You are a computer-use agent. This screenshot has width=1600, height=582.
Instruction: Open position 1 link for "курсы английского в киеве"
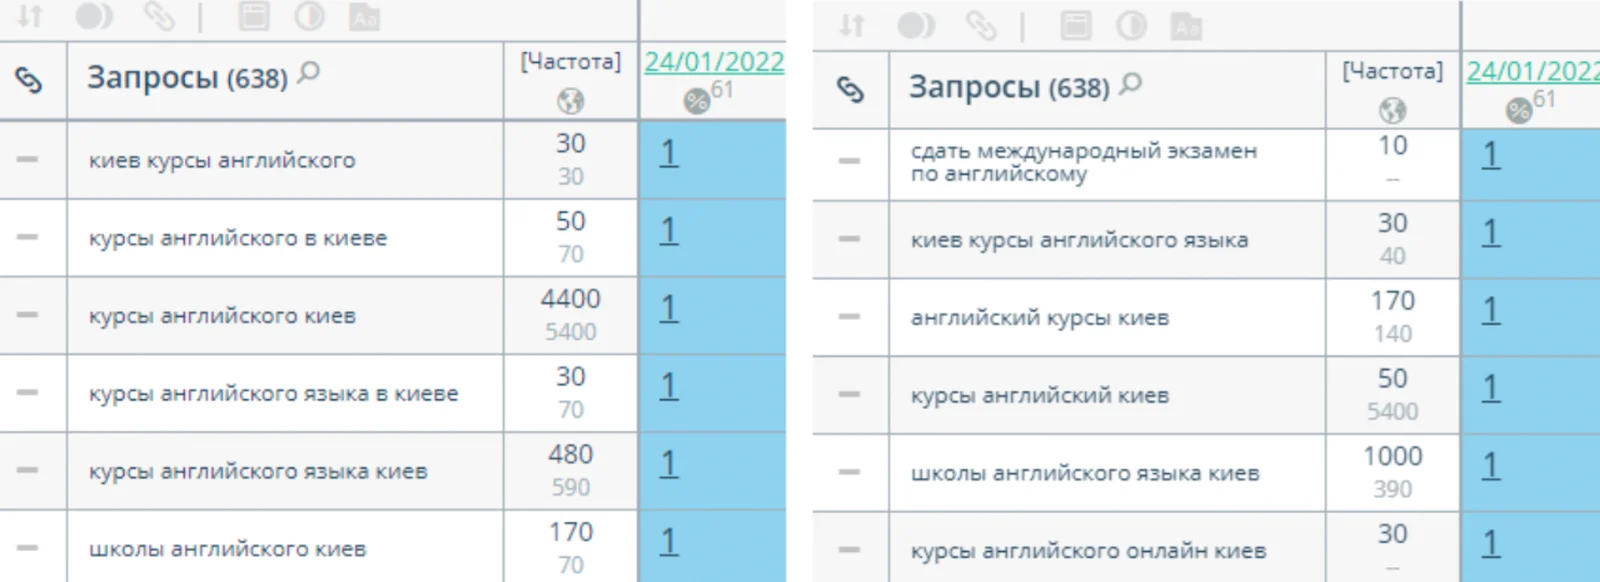click(x=669, y=231)
